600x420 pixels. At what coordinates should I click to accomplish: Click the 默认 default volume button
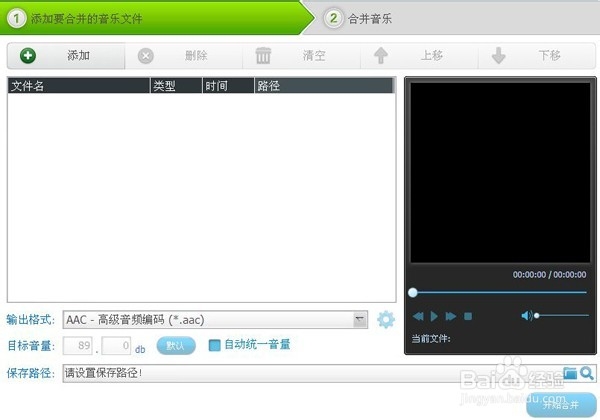(176, 346)
